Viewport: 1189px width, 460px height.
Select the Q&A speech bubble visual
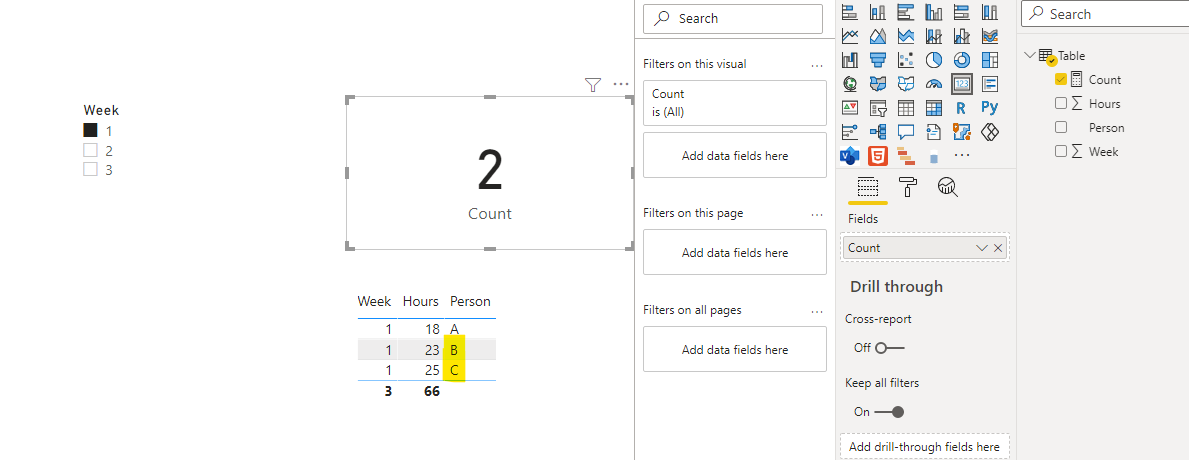(905, 132)
